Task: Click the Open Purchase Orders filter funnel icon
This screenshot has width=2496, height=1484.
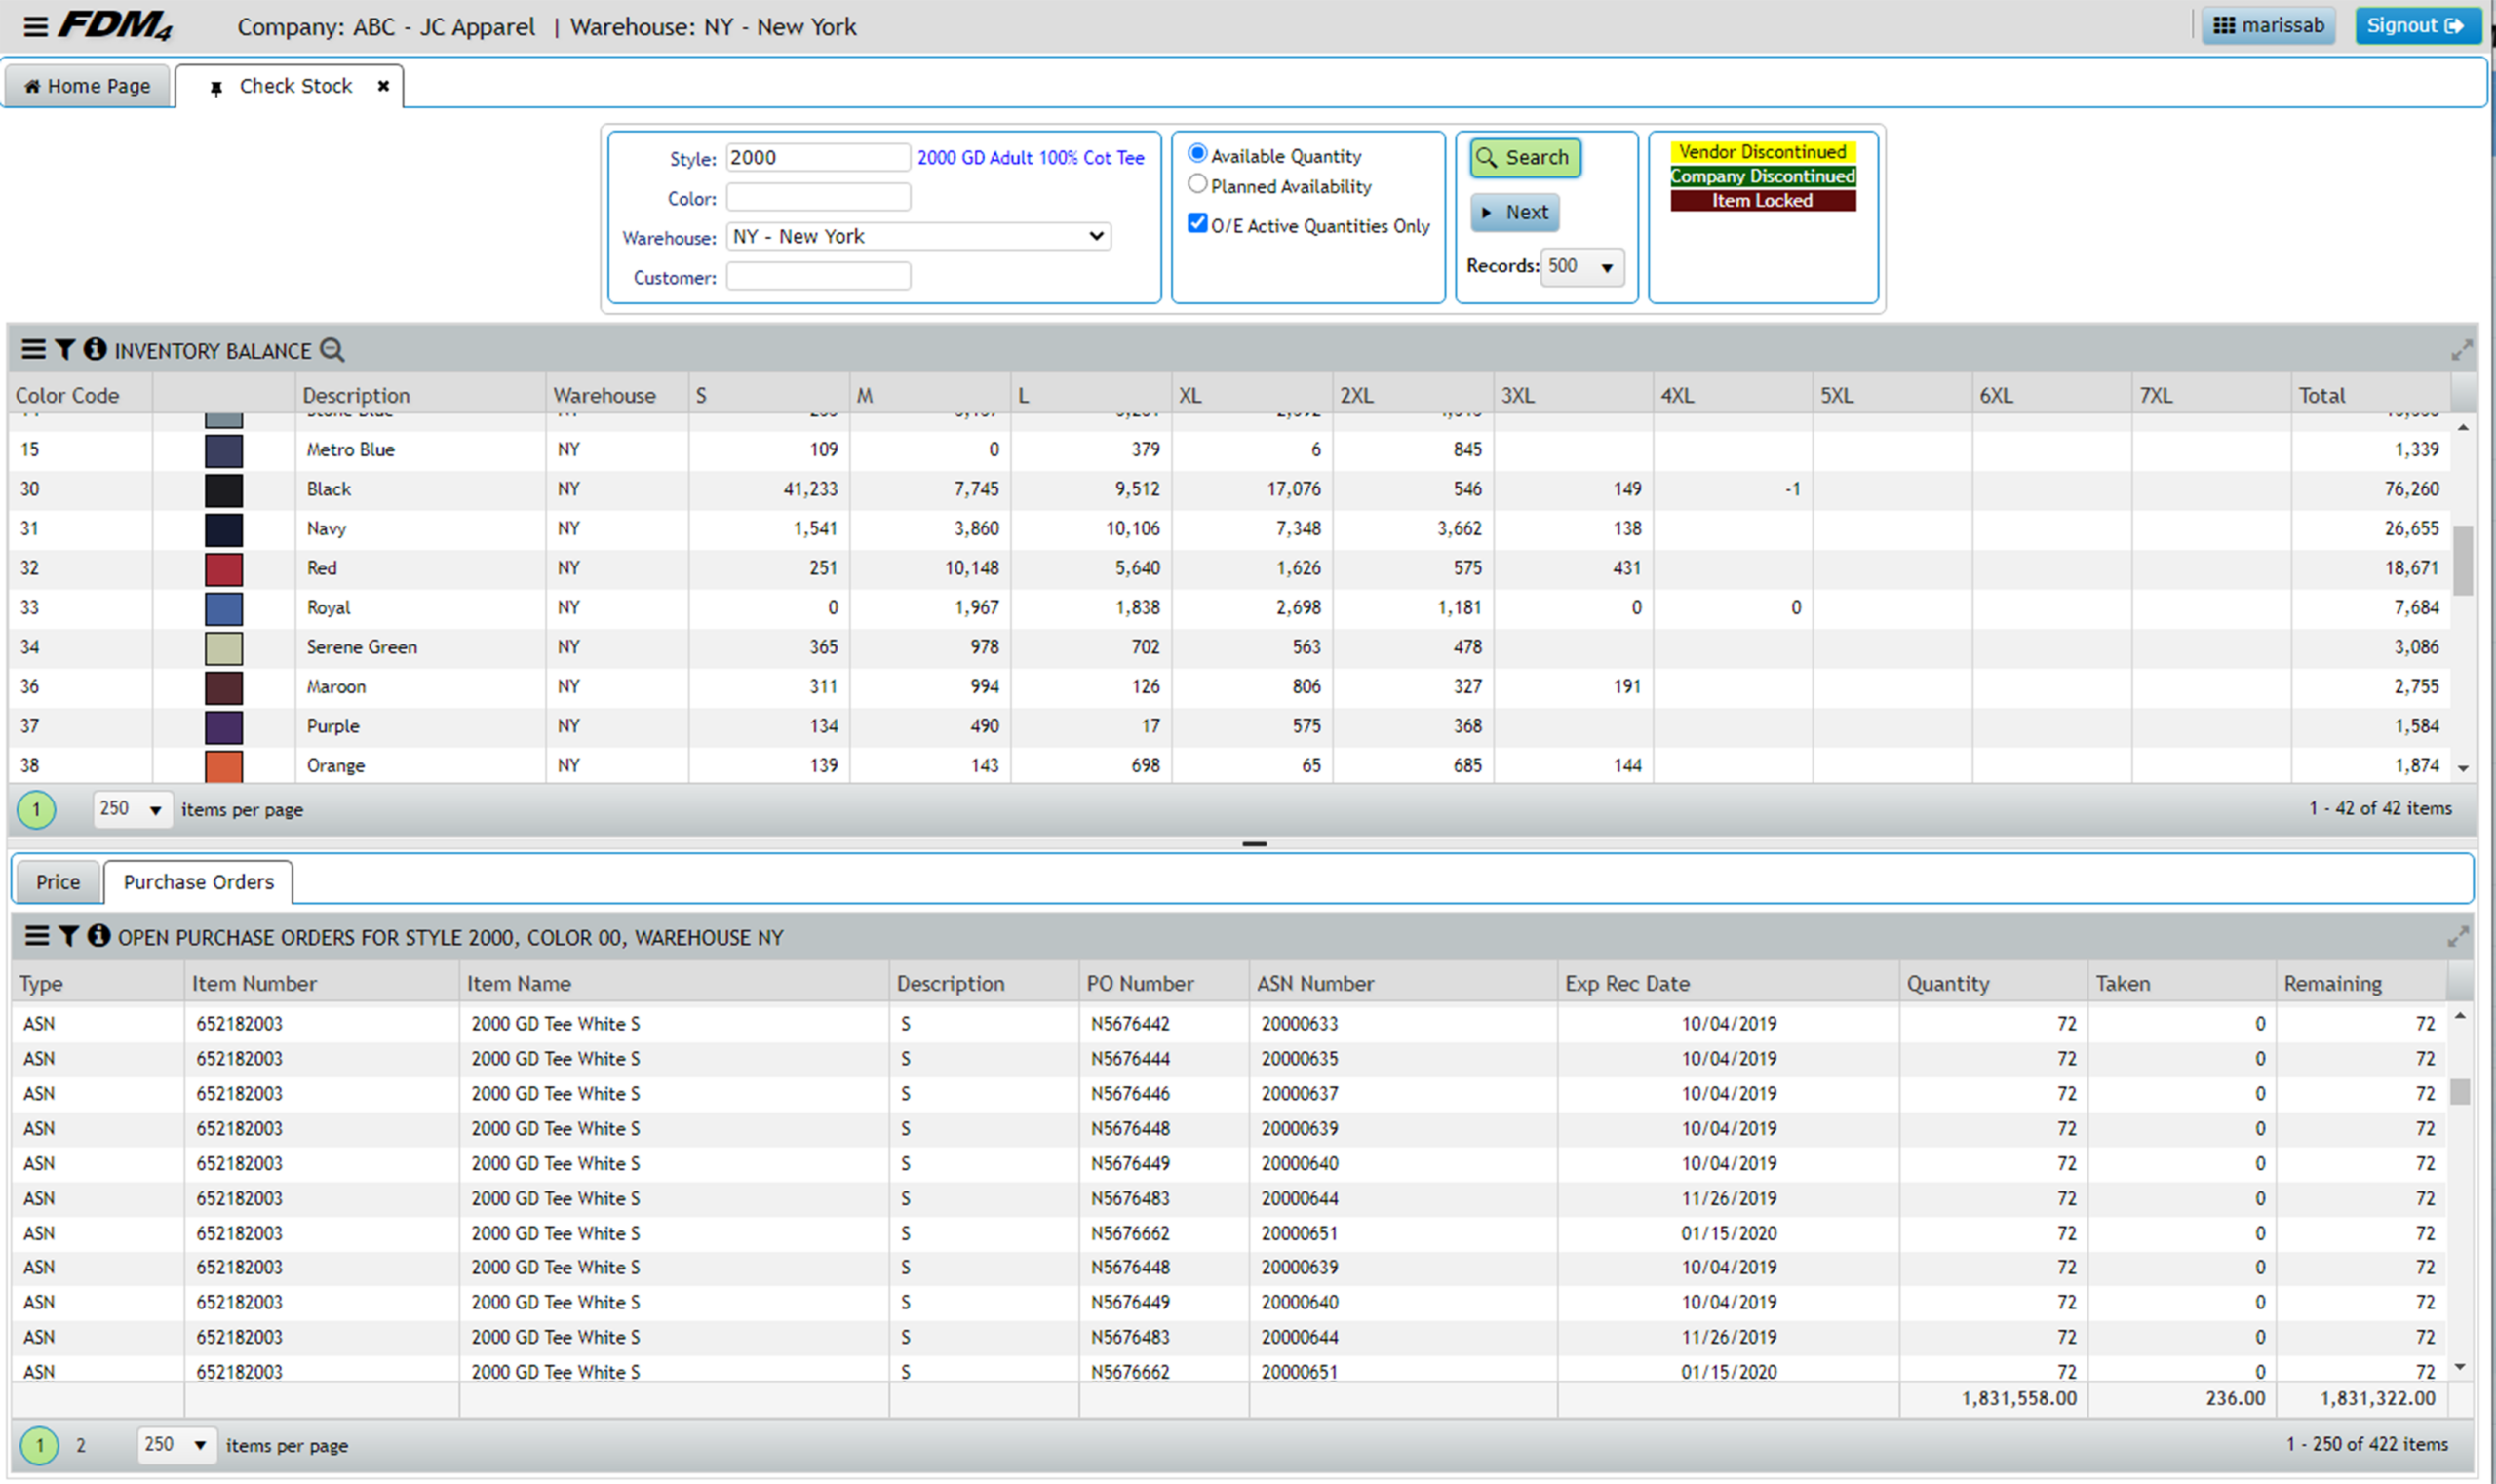Action: pos(68,935)
